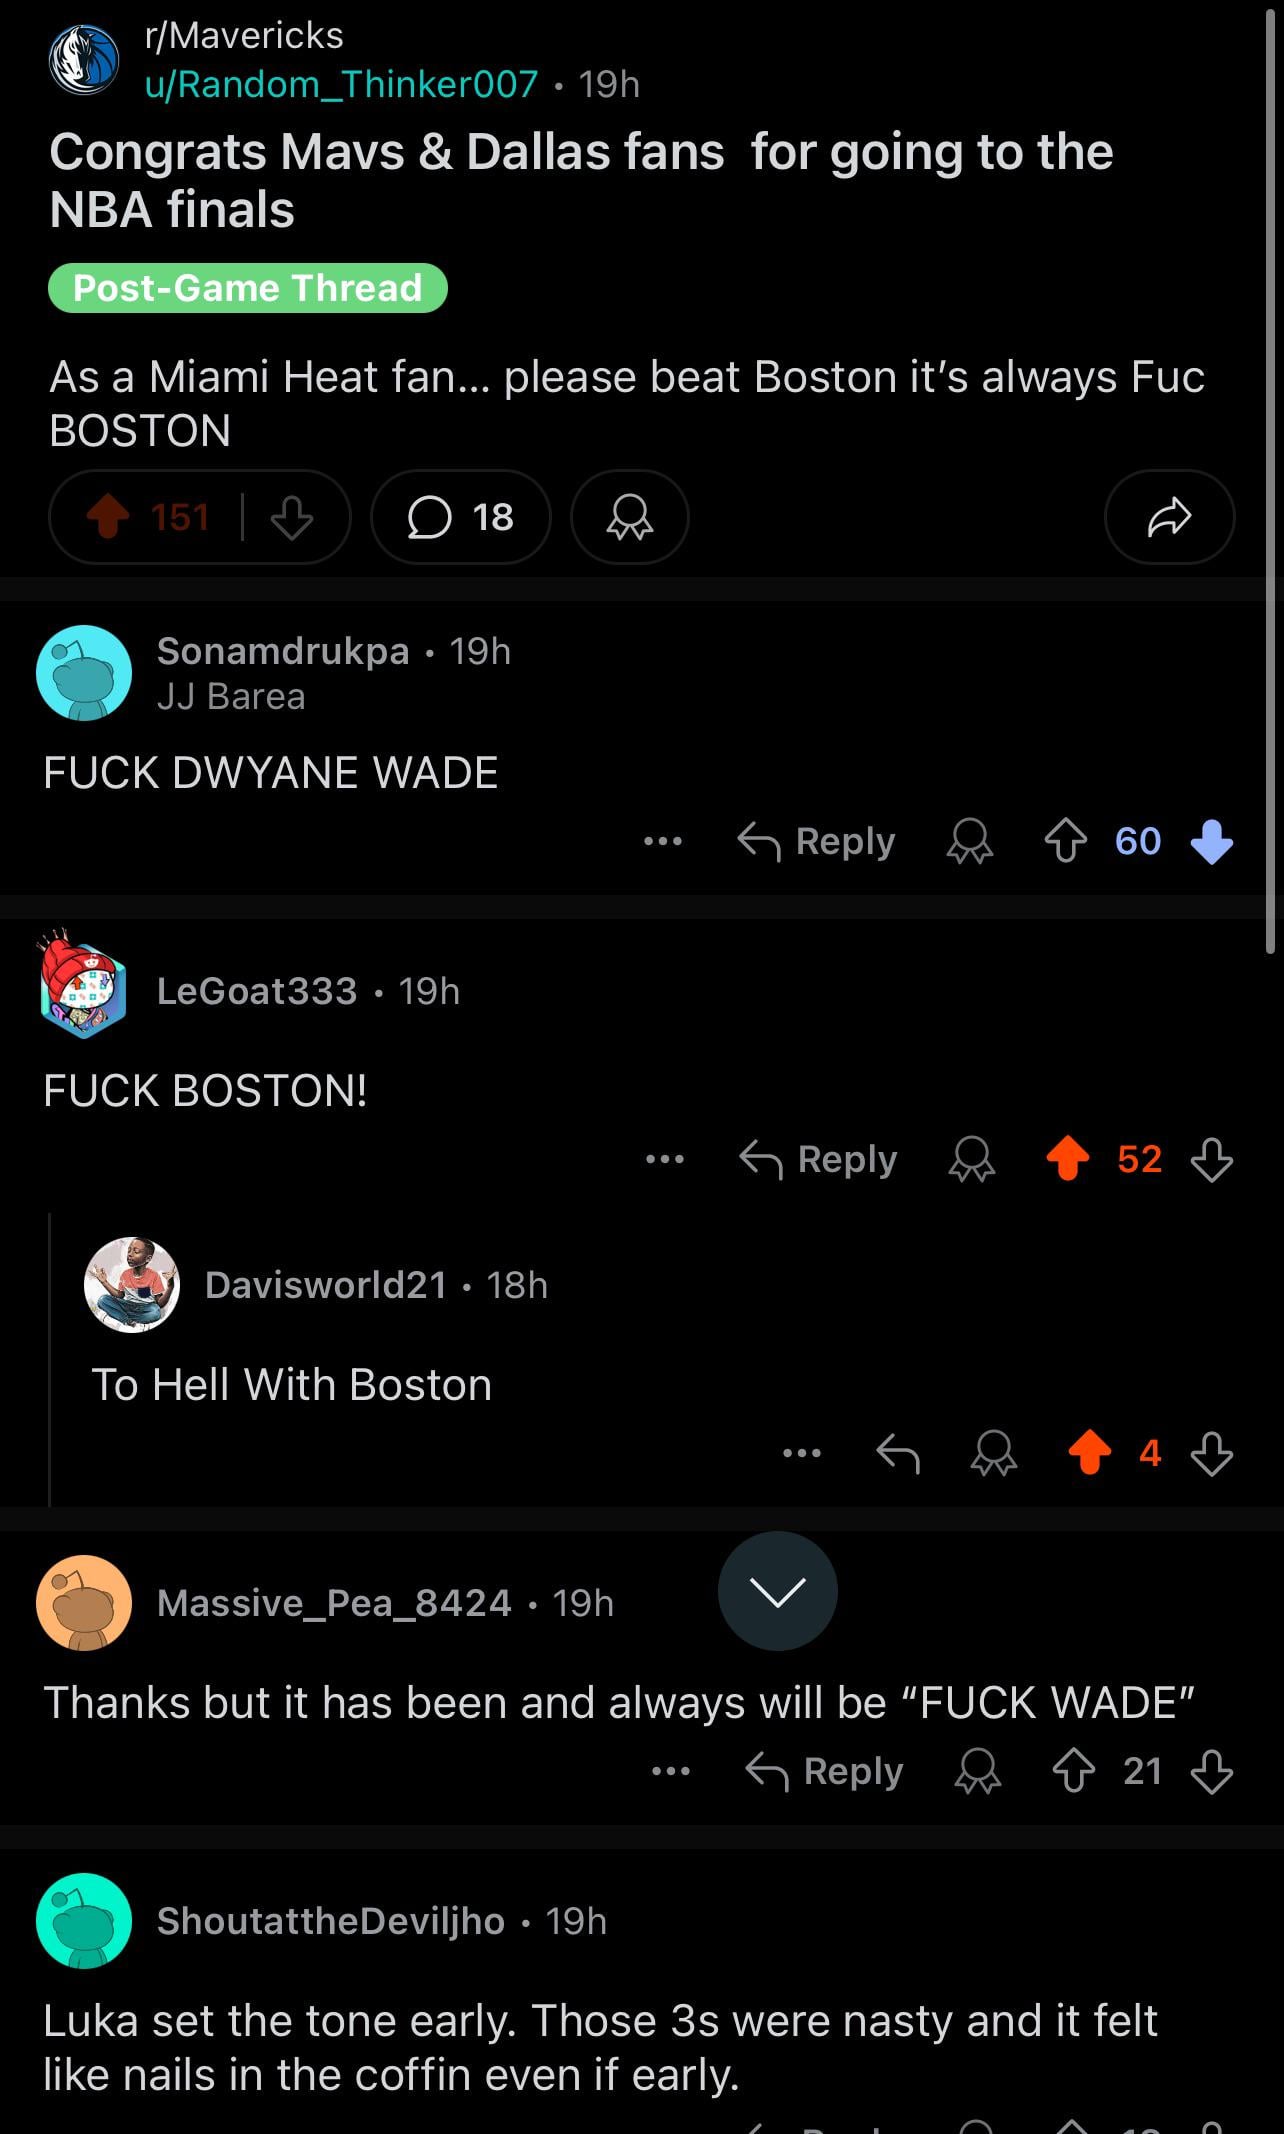1284x2134 pixels.
Task: Open more options on Sonamdrukpa's comment
Action: coord(663,841)
